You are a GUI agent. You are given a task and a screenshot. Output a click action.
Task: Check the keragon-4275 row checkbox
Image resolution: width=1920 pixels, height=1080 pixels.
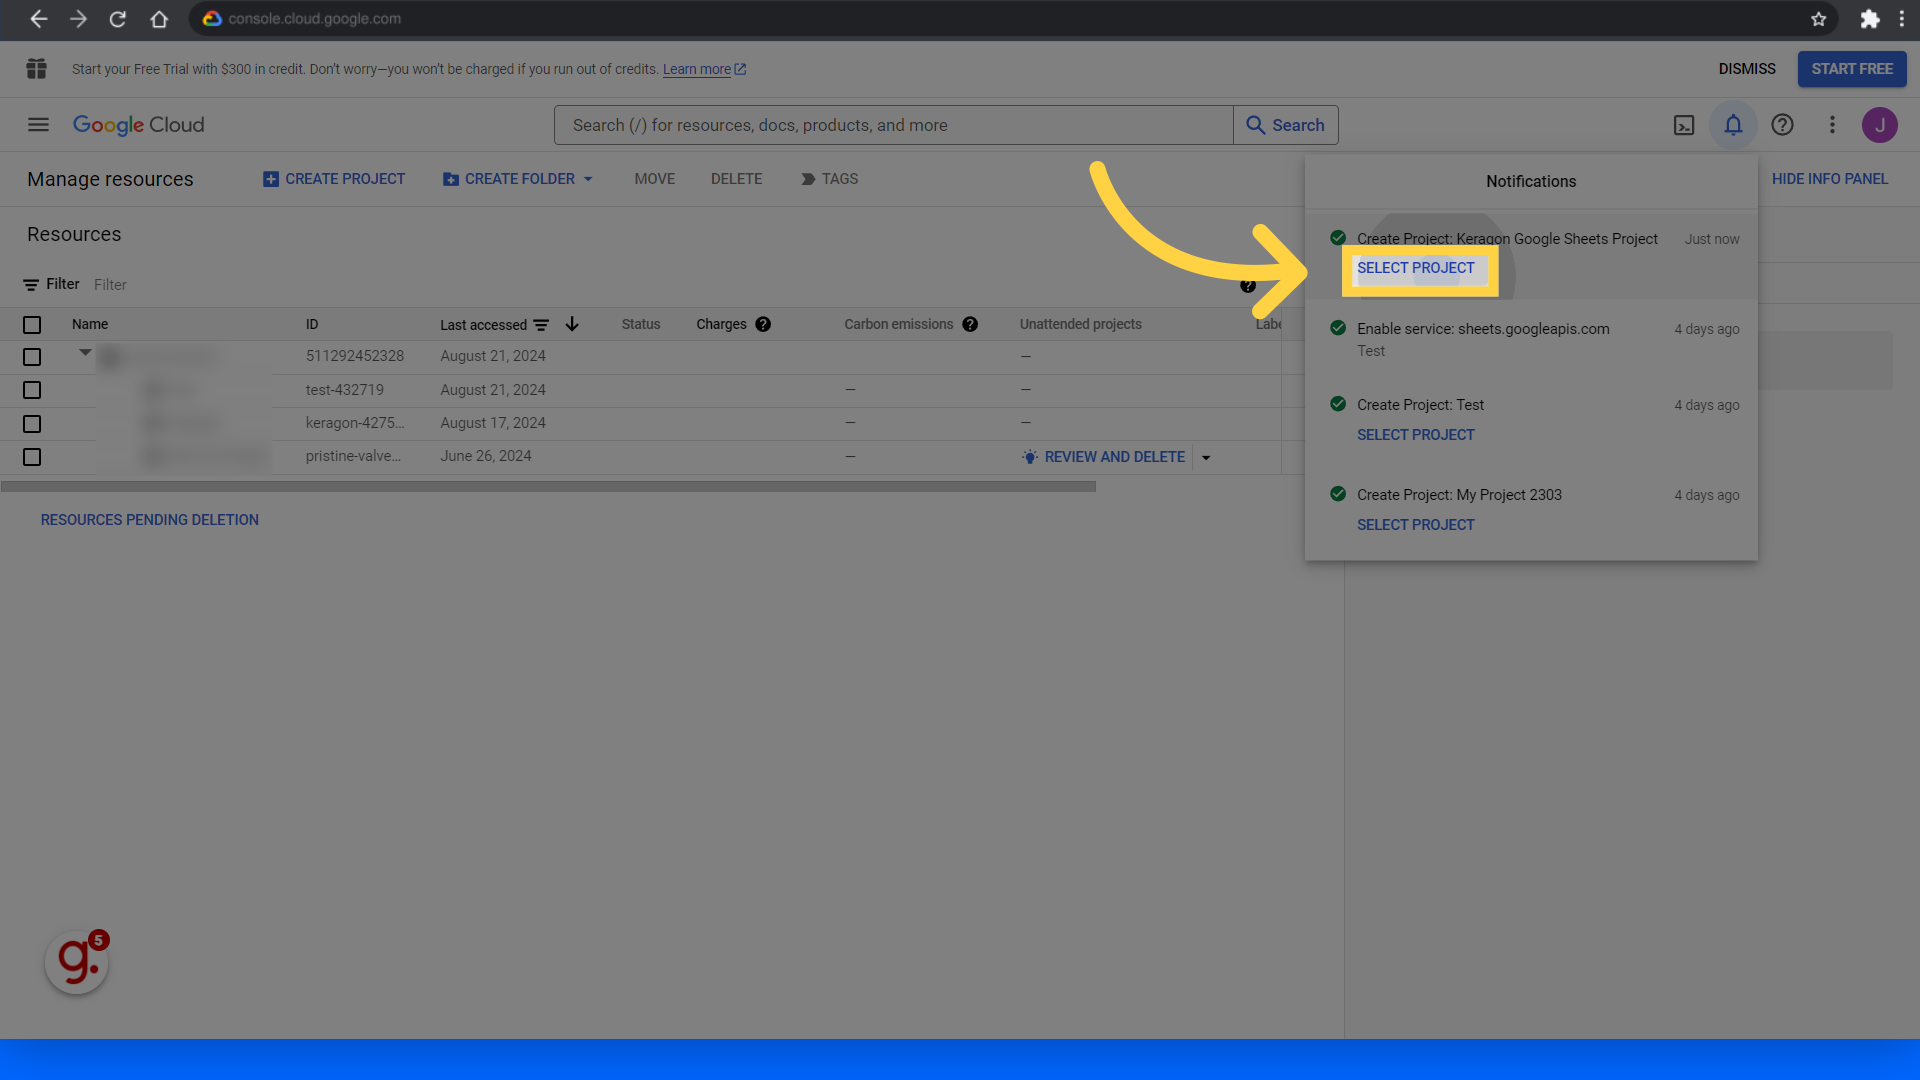(x=32, y=424)
